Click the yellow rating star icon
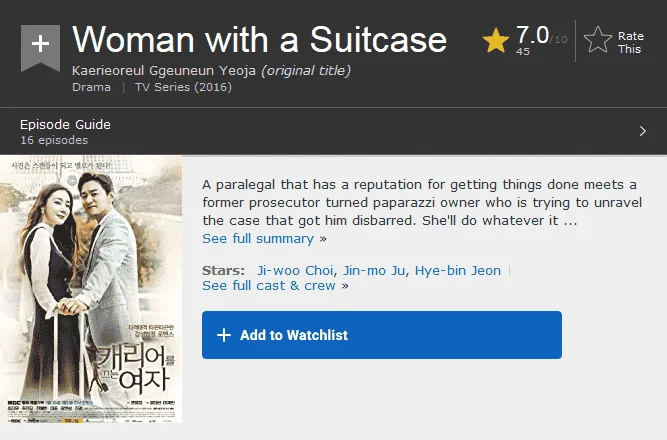This screenshot has width=667, height=440. [496, 41]
